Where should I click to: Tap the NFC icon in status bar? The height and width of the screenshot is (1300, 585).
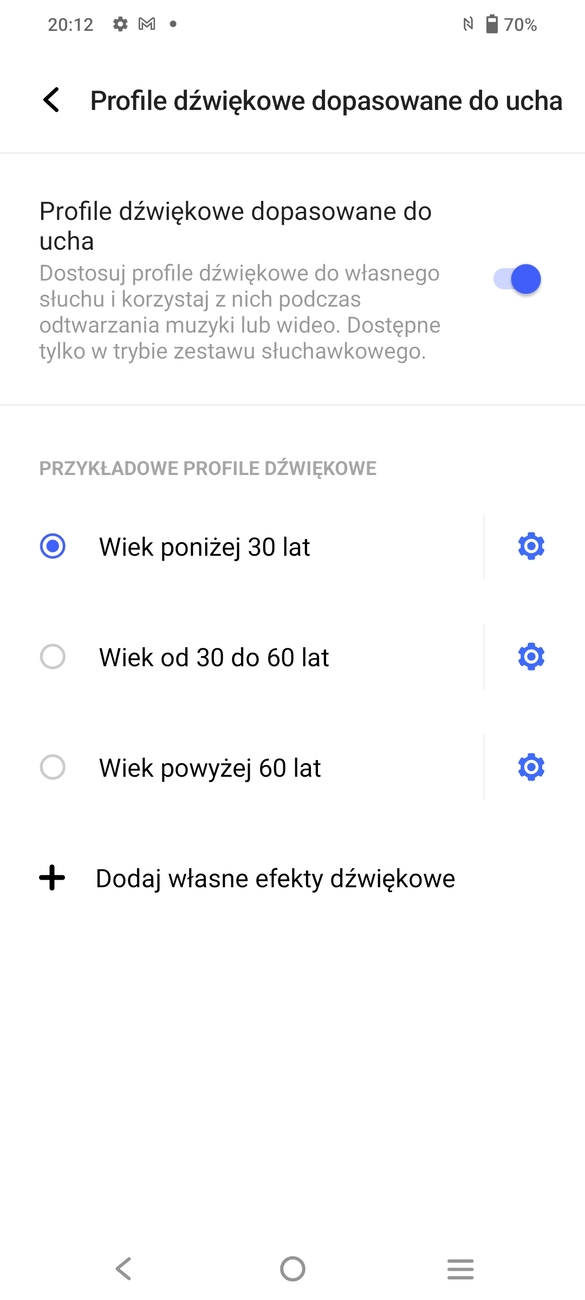pos(467,24)
